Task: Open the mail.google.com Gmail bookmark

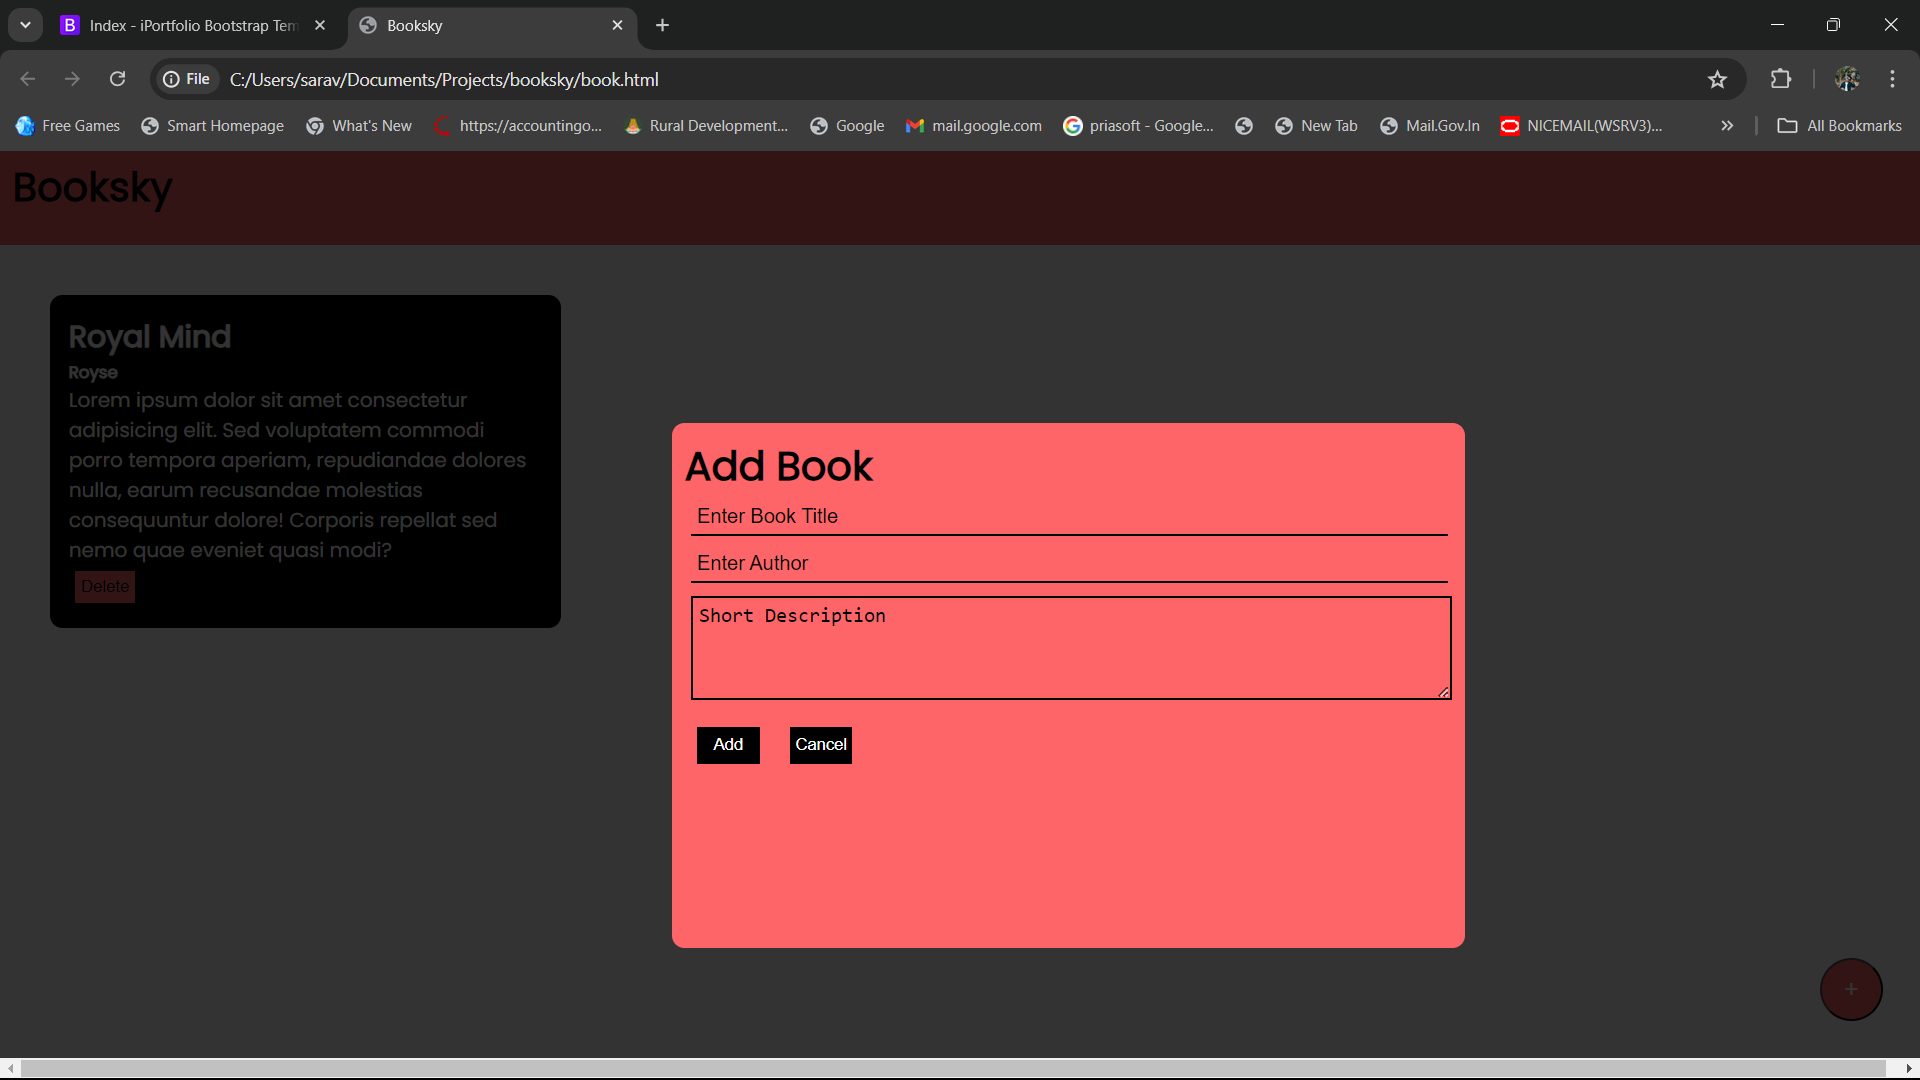Action: 973,126
